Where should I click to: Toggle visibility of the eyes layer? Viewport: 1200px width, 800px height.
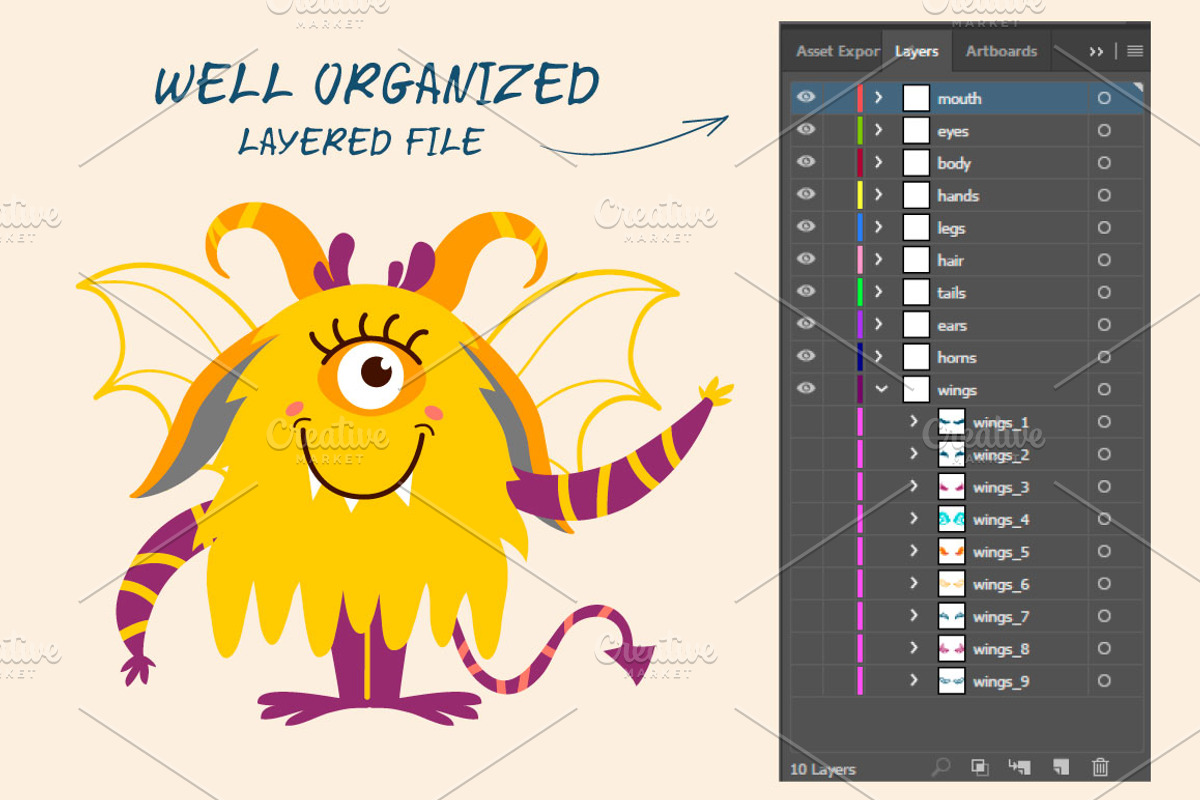coord(806,130)
